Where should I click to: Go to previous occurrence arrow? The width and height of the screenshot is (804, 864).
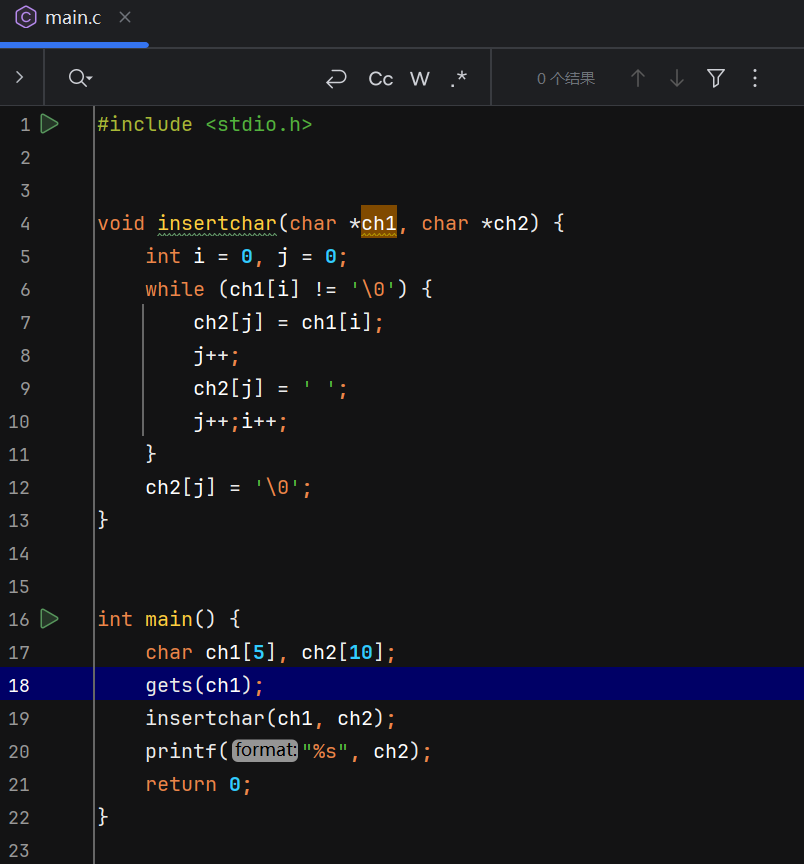pos(638,78)
